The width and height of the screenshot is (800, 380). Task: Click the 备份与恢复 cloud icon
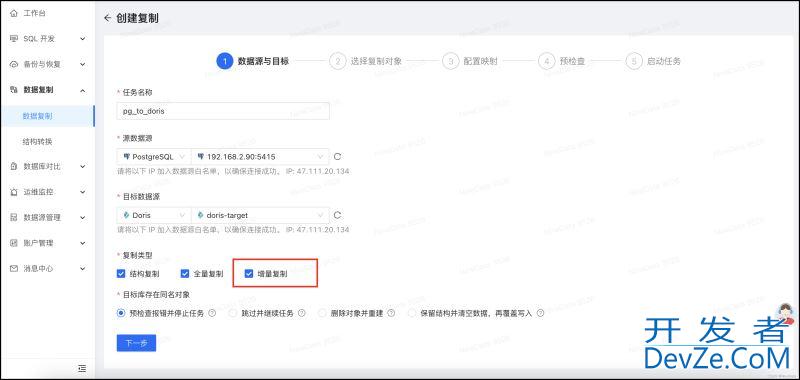14,65
